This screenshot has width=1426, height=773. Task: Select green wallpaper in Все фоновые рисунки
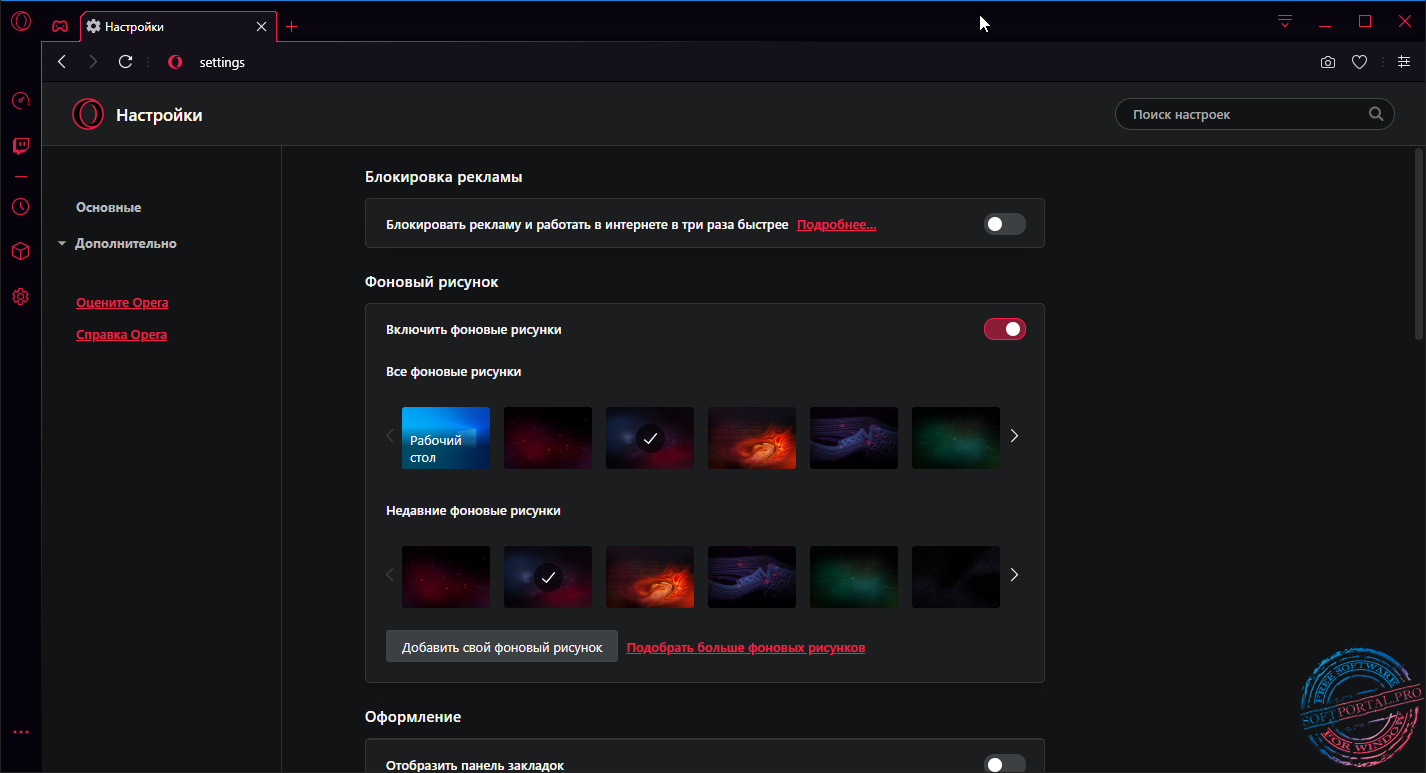(x=956, y=438)
